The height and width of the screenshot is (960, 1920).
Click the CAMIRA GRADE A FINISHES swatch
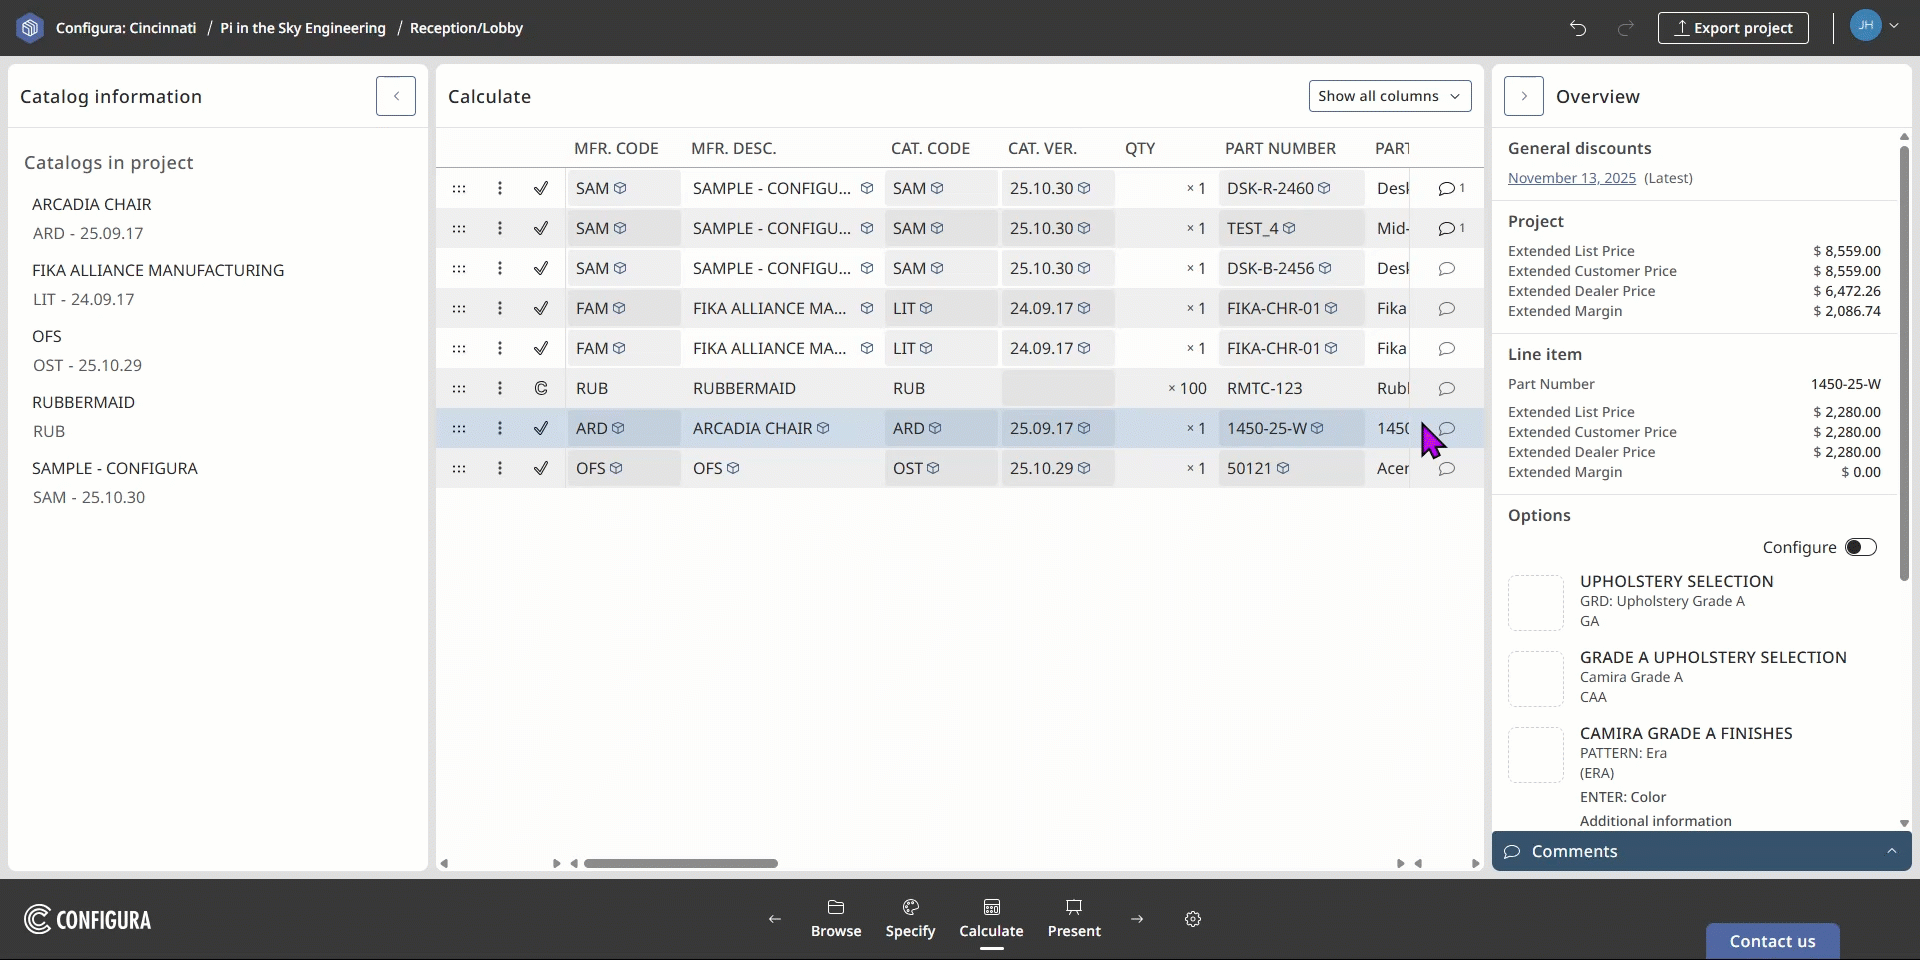[x=1536, y=755]
